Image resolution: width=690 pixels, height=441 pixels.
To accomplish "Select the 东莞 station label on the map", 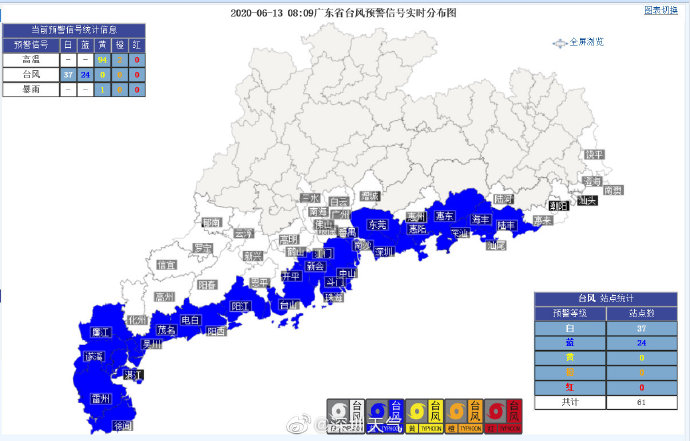I will (377, 224).
